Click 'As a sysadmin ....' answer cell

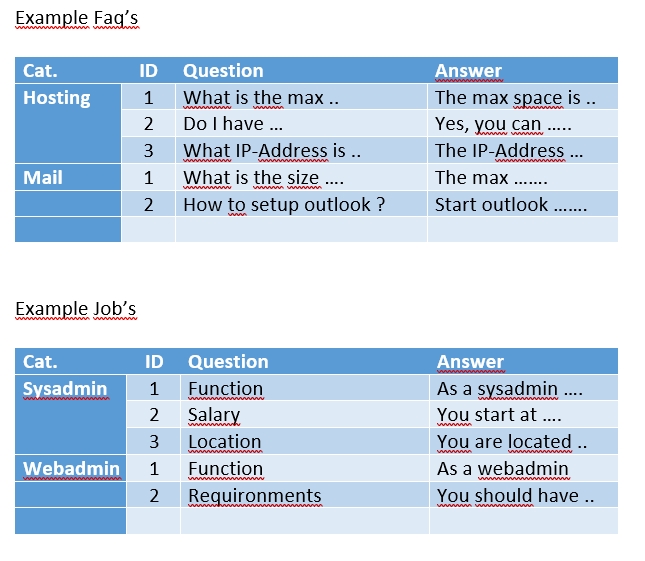coord(510,389)
